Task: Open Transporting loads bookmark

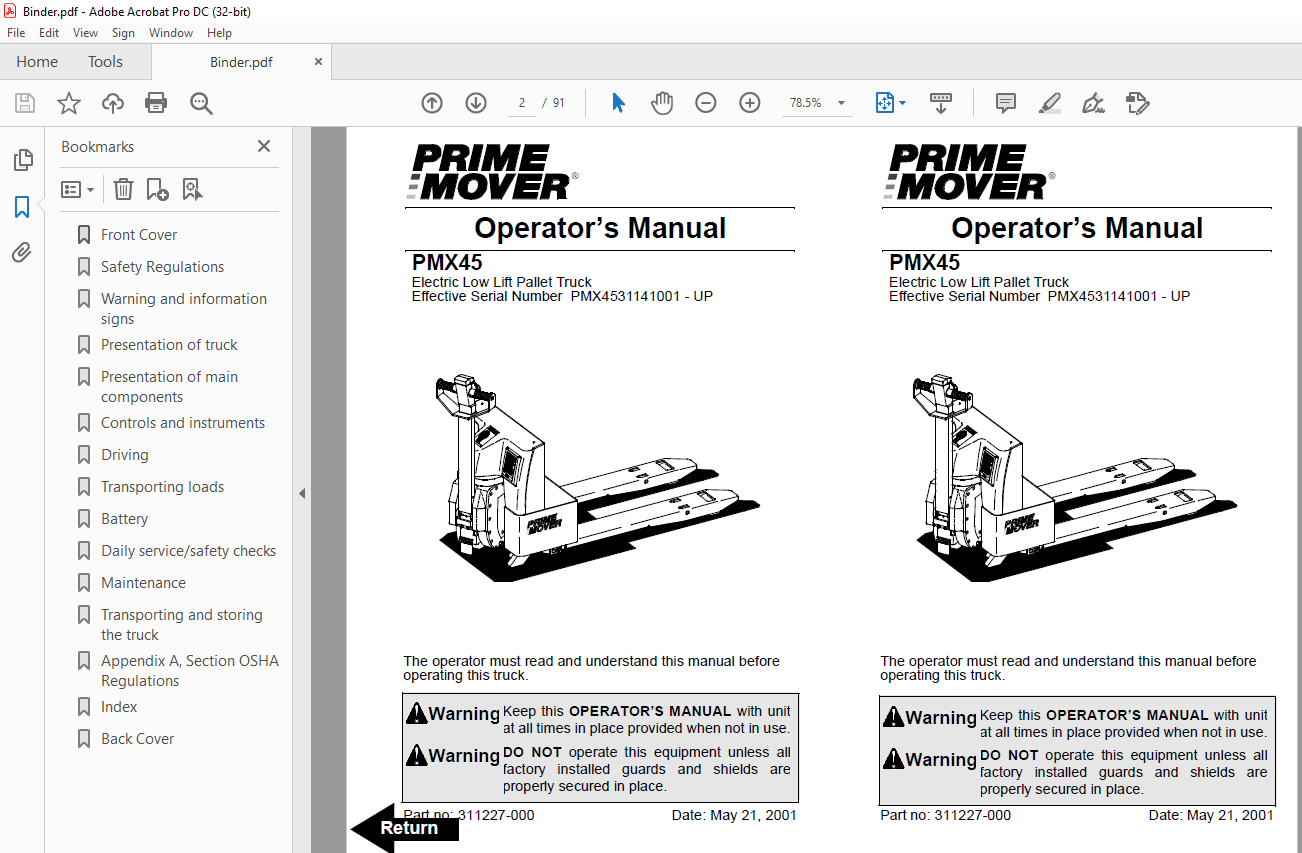Action: pos(162,487)
